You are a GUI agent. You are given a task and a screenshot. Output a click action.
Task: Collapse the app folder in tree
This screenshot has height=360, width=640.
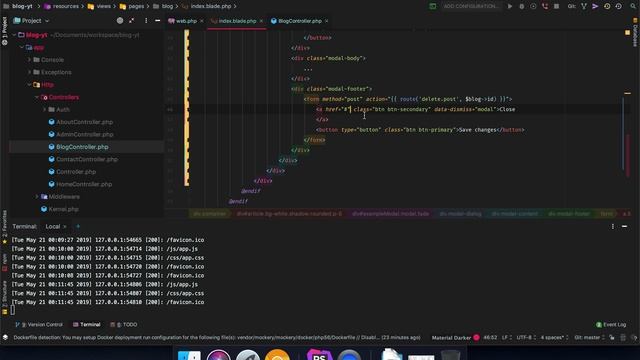pyautogui.click(x=22, y=47)
